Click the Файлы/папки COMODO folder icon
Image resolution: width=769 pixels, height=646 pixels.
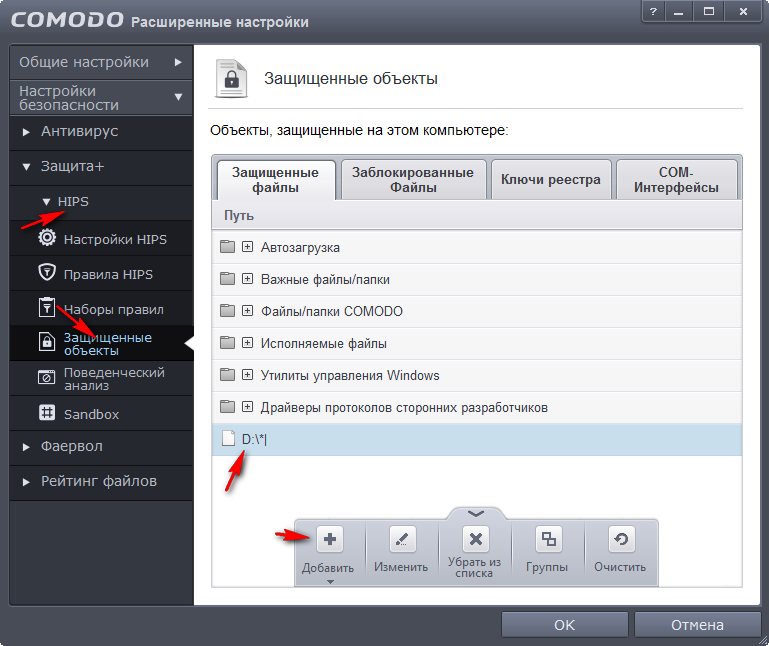coord(227,310)
